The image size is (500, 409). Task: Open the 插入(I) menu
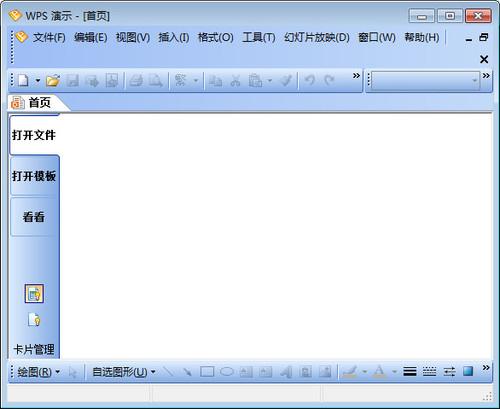(174, 37)
